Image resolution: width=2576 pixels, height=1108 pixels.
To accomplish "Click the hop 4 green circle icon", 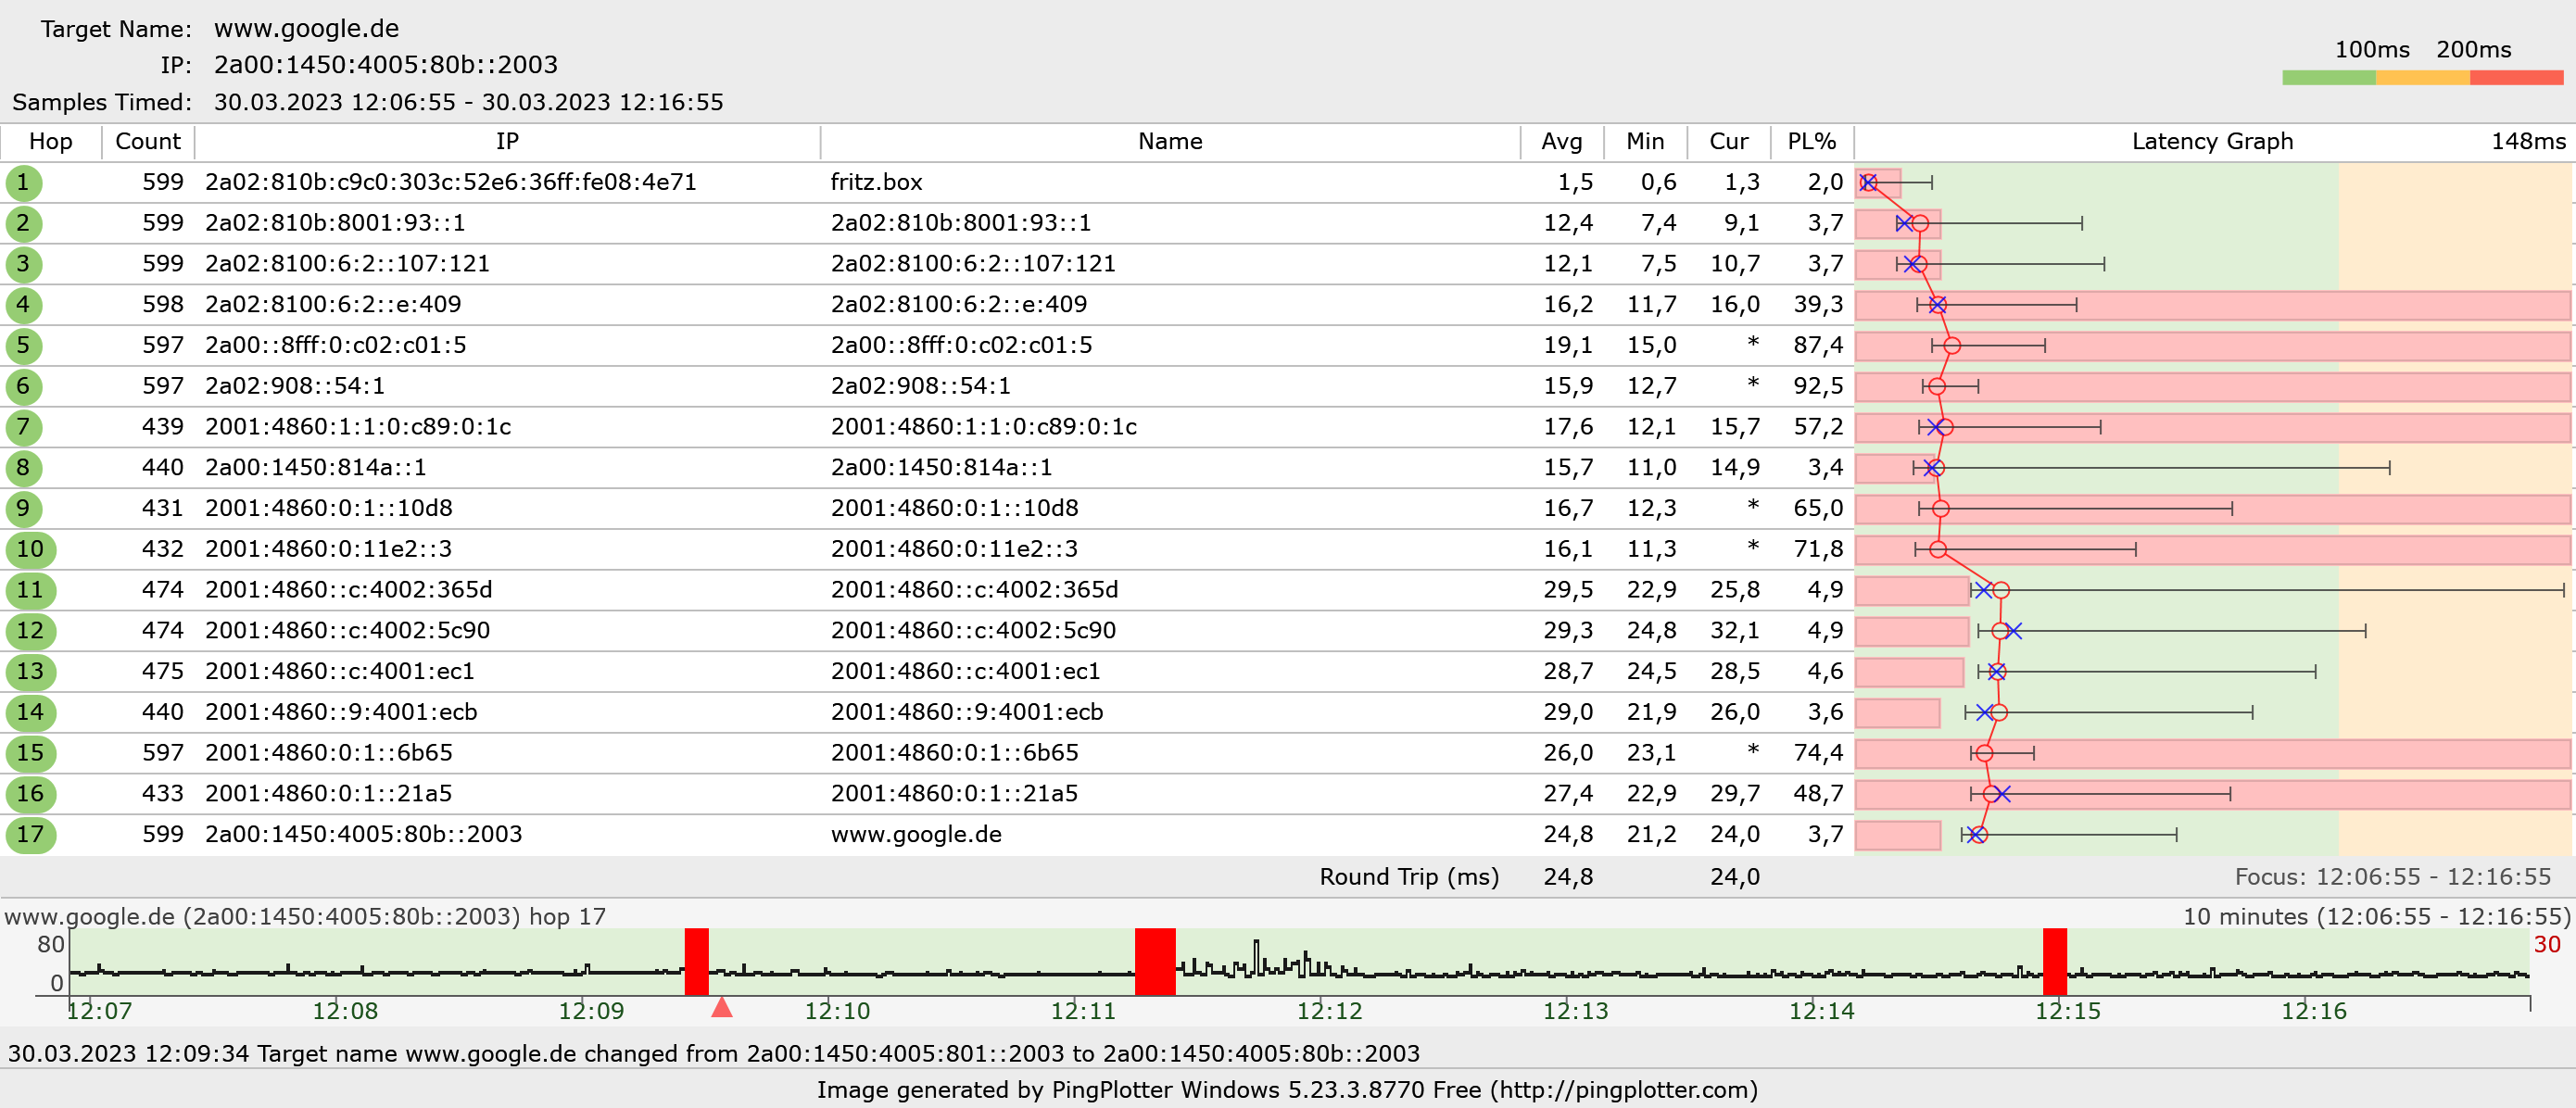I will (23, 305).
